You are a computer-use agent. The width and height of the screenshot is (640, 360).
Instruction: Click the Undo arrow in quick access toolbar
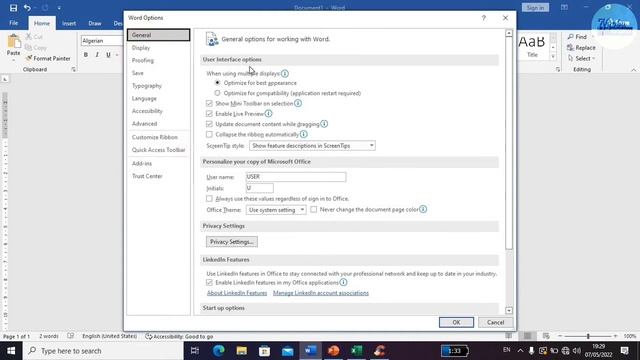[27, 8]
